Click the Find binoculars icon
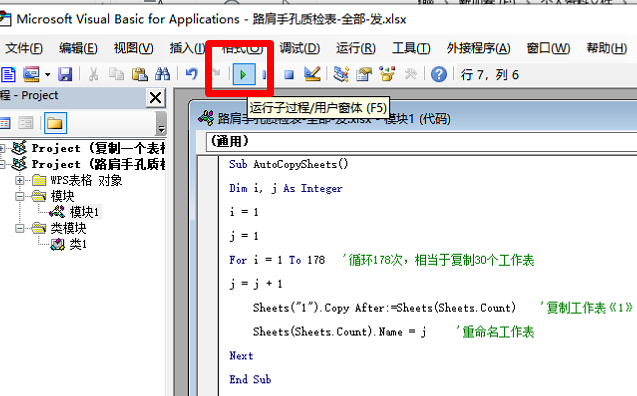637x396 pixels. [x=162, y=74]
